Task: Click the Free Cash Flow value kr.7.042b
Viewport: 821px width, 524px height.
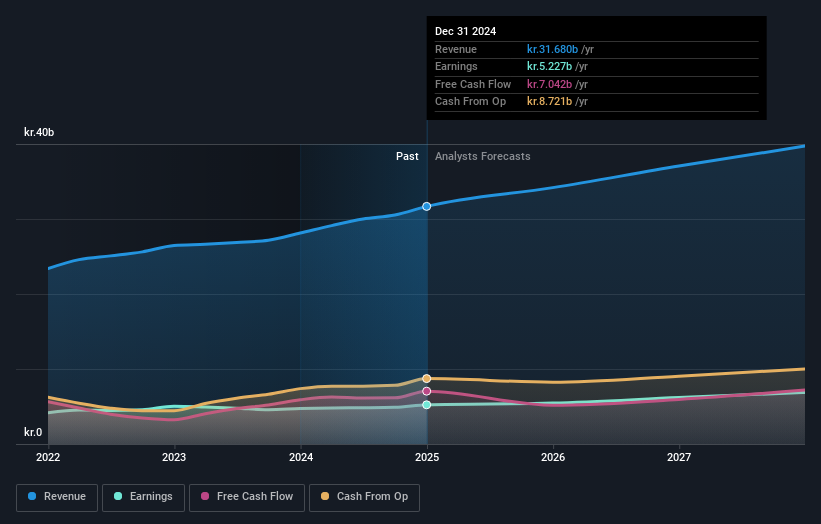Action: (x=549, y=84)
